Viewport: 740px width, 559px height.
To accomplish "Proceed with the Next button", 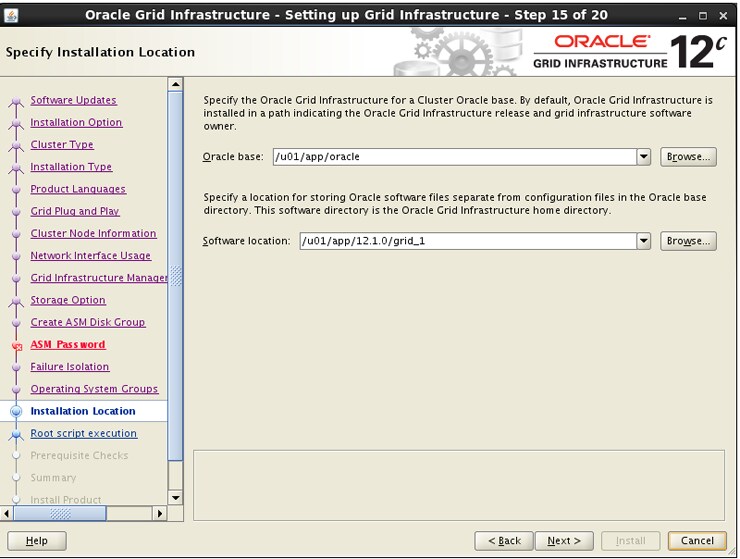I will (564, 541).
